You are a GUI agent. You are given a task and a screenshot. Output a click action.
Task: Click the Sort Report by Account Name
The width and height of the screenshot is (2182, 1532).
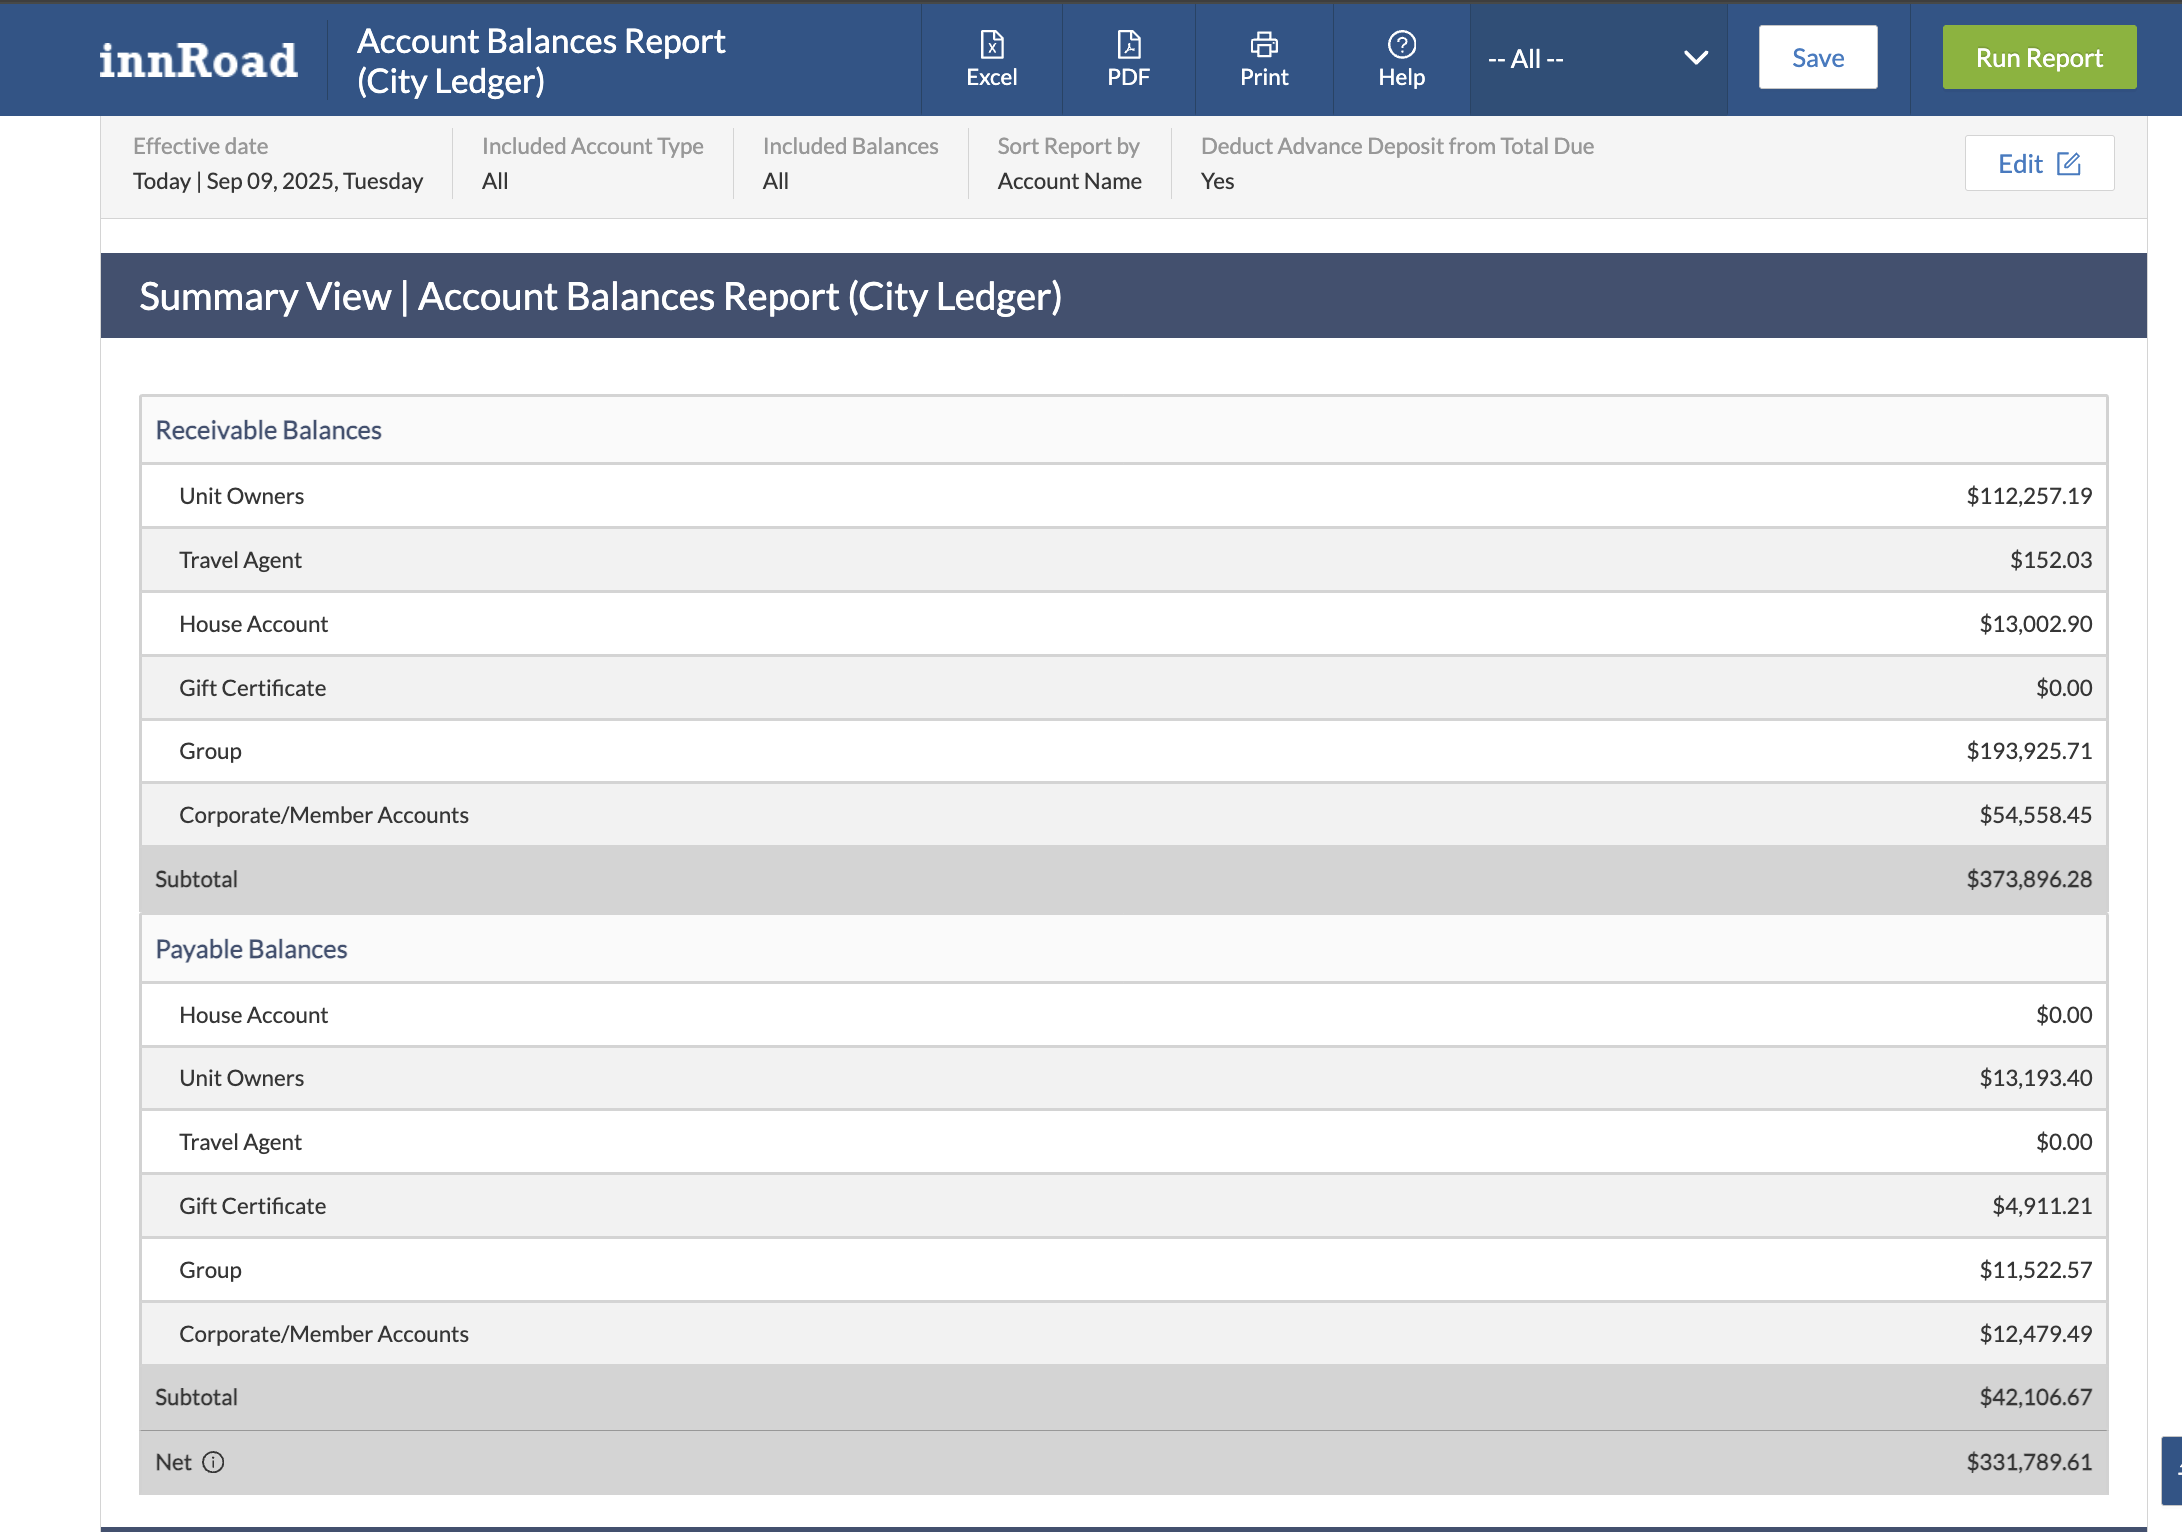1069,181
